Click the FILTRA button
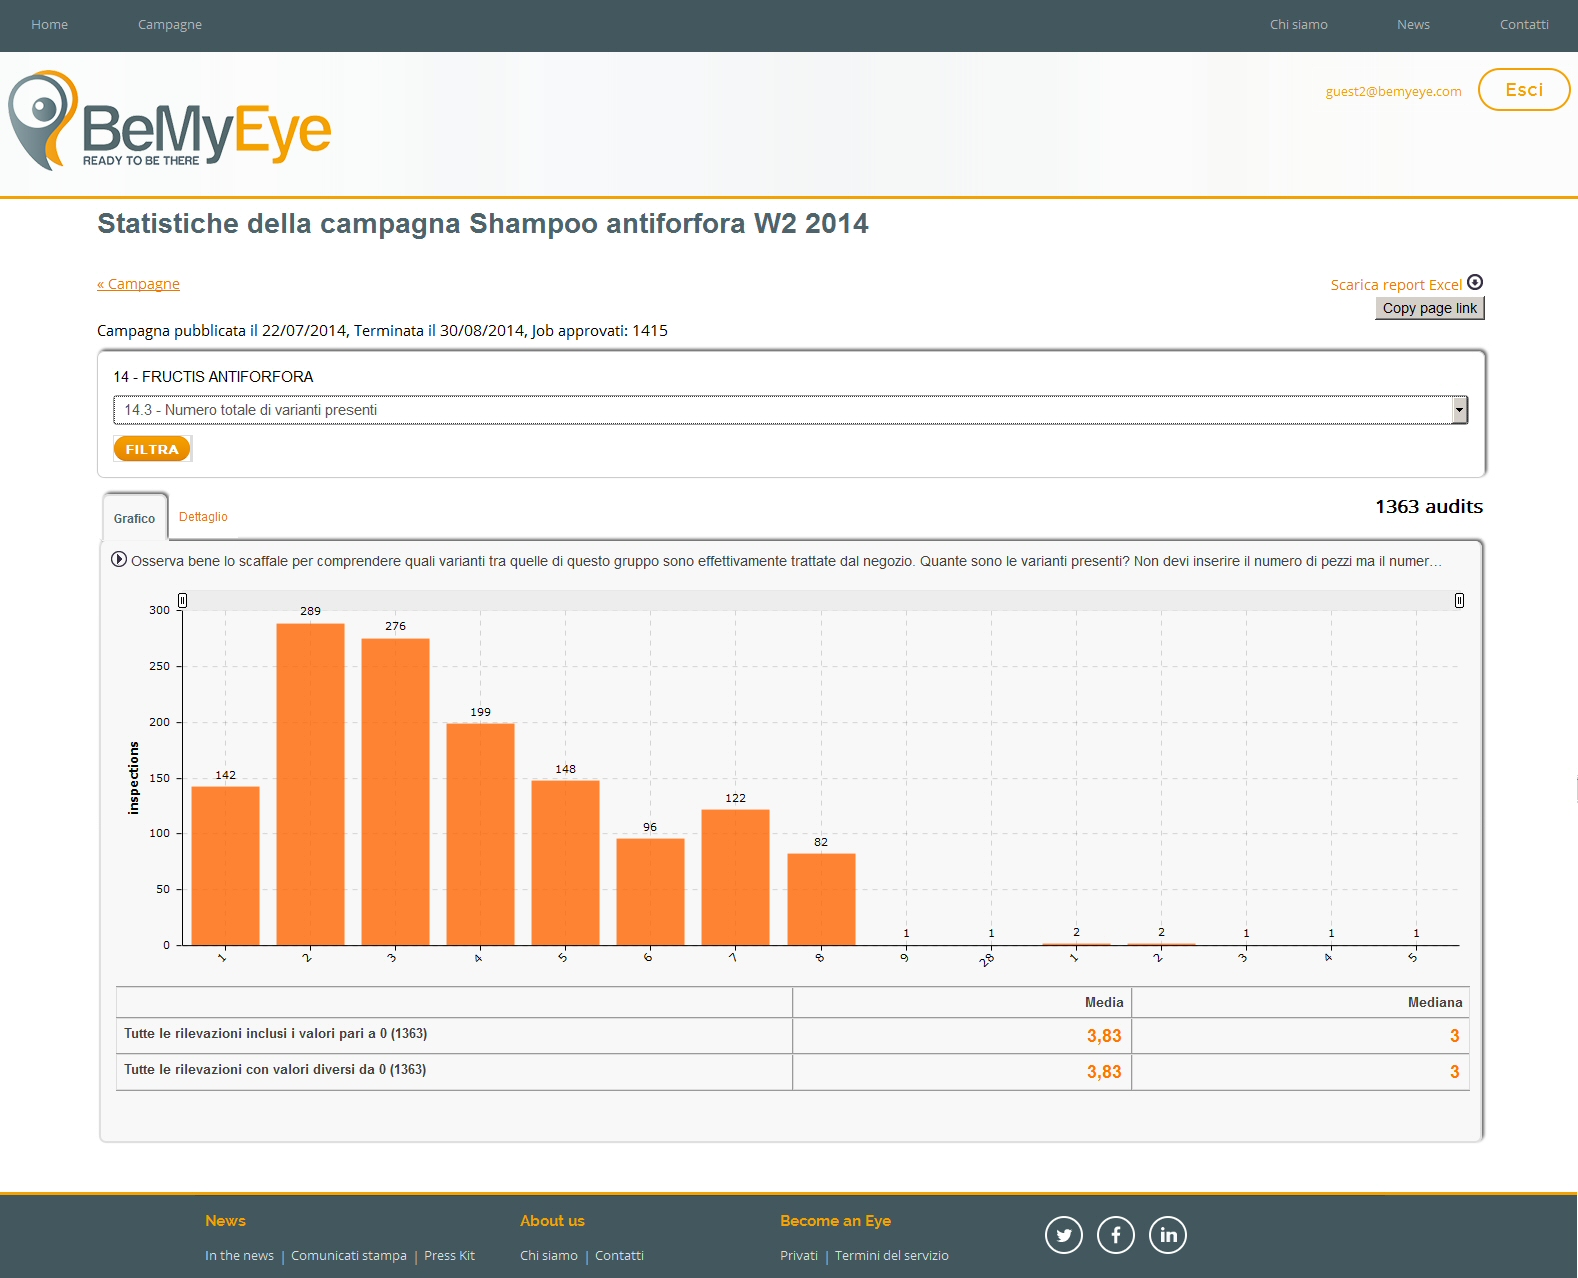1578x1278 pixels. [x=152, y=449]
